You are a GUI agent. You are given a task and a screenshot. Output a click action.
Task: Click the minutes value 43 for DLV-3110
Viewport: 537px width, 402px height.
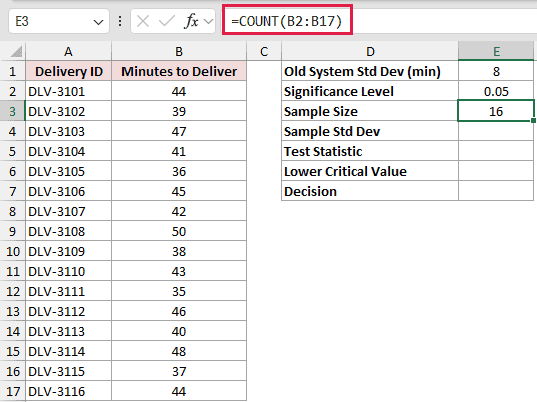point(179,271)
